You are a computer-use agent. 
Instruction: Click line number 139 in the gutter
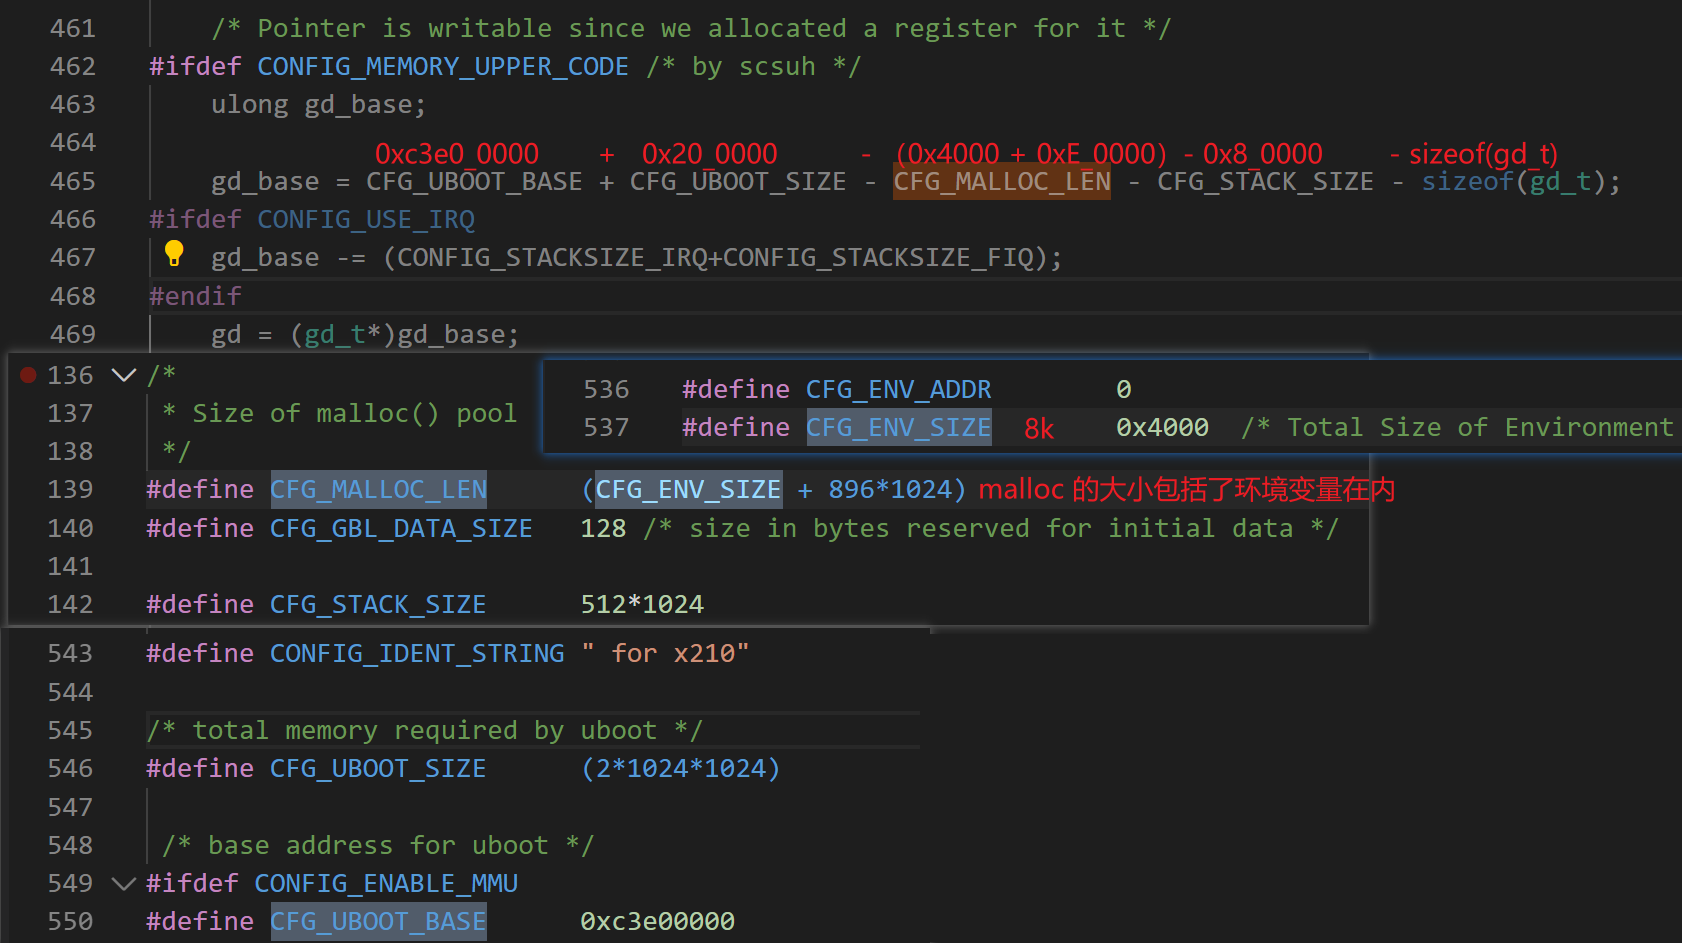[x=70, y=489]
